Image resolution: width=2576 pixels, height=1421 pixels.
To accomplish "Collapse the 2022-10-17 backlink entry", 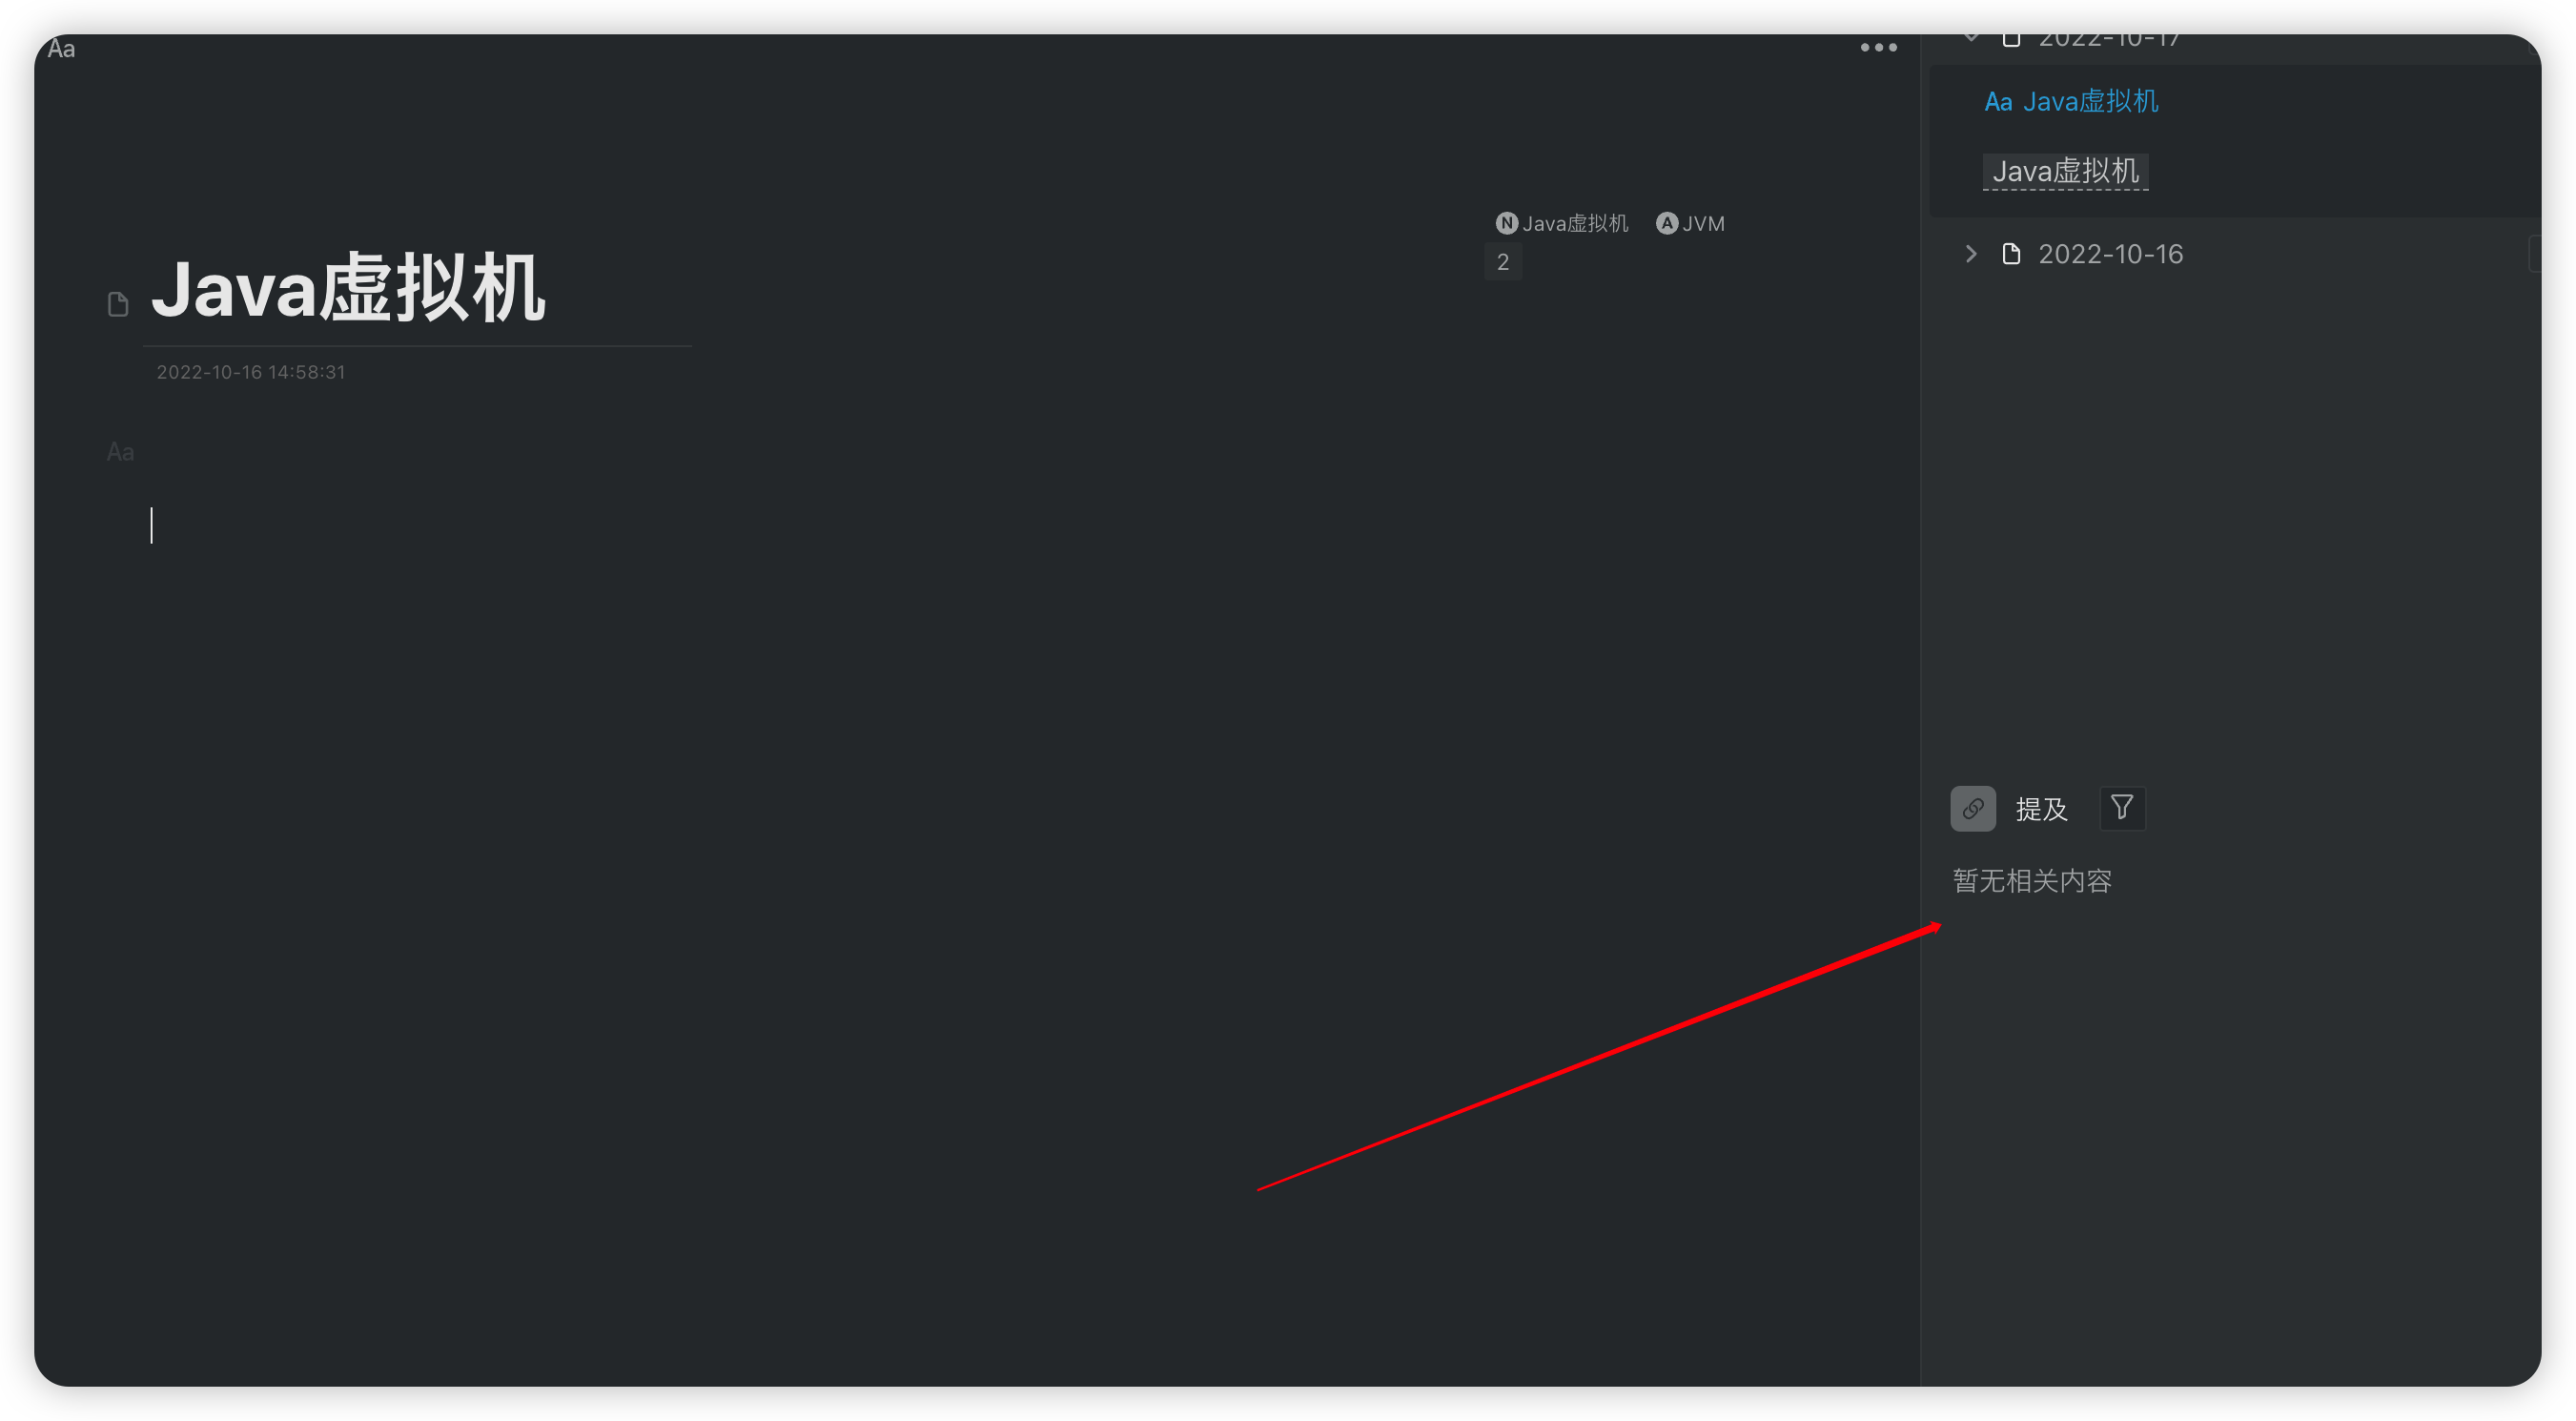I will click(x=1971, y=39).
